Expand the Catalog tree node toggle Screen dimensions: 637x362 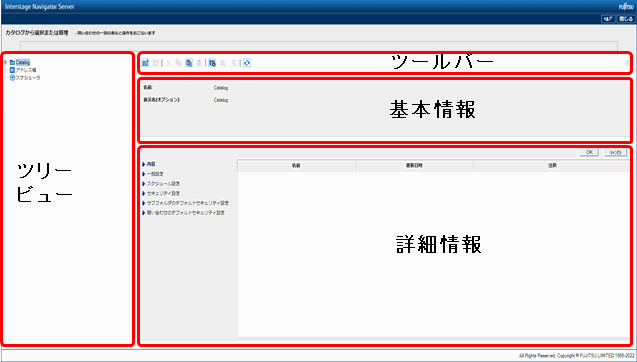5,63
